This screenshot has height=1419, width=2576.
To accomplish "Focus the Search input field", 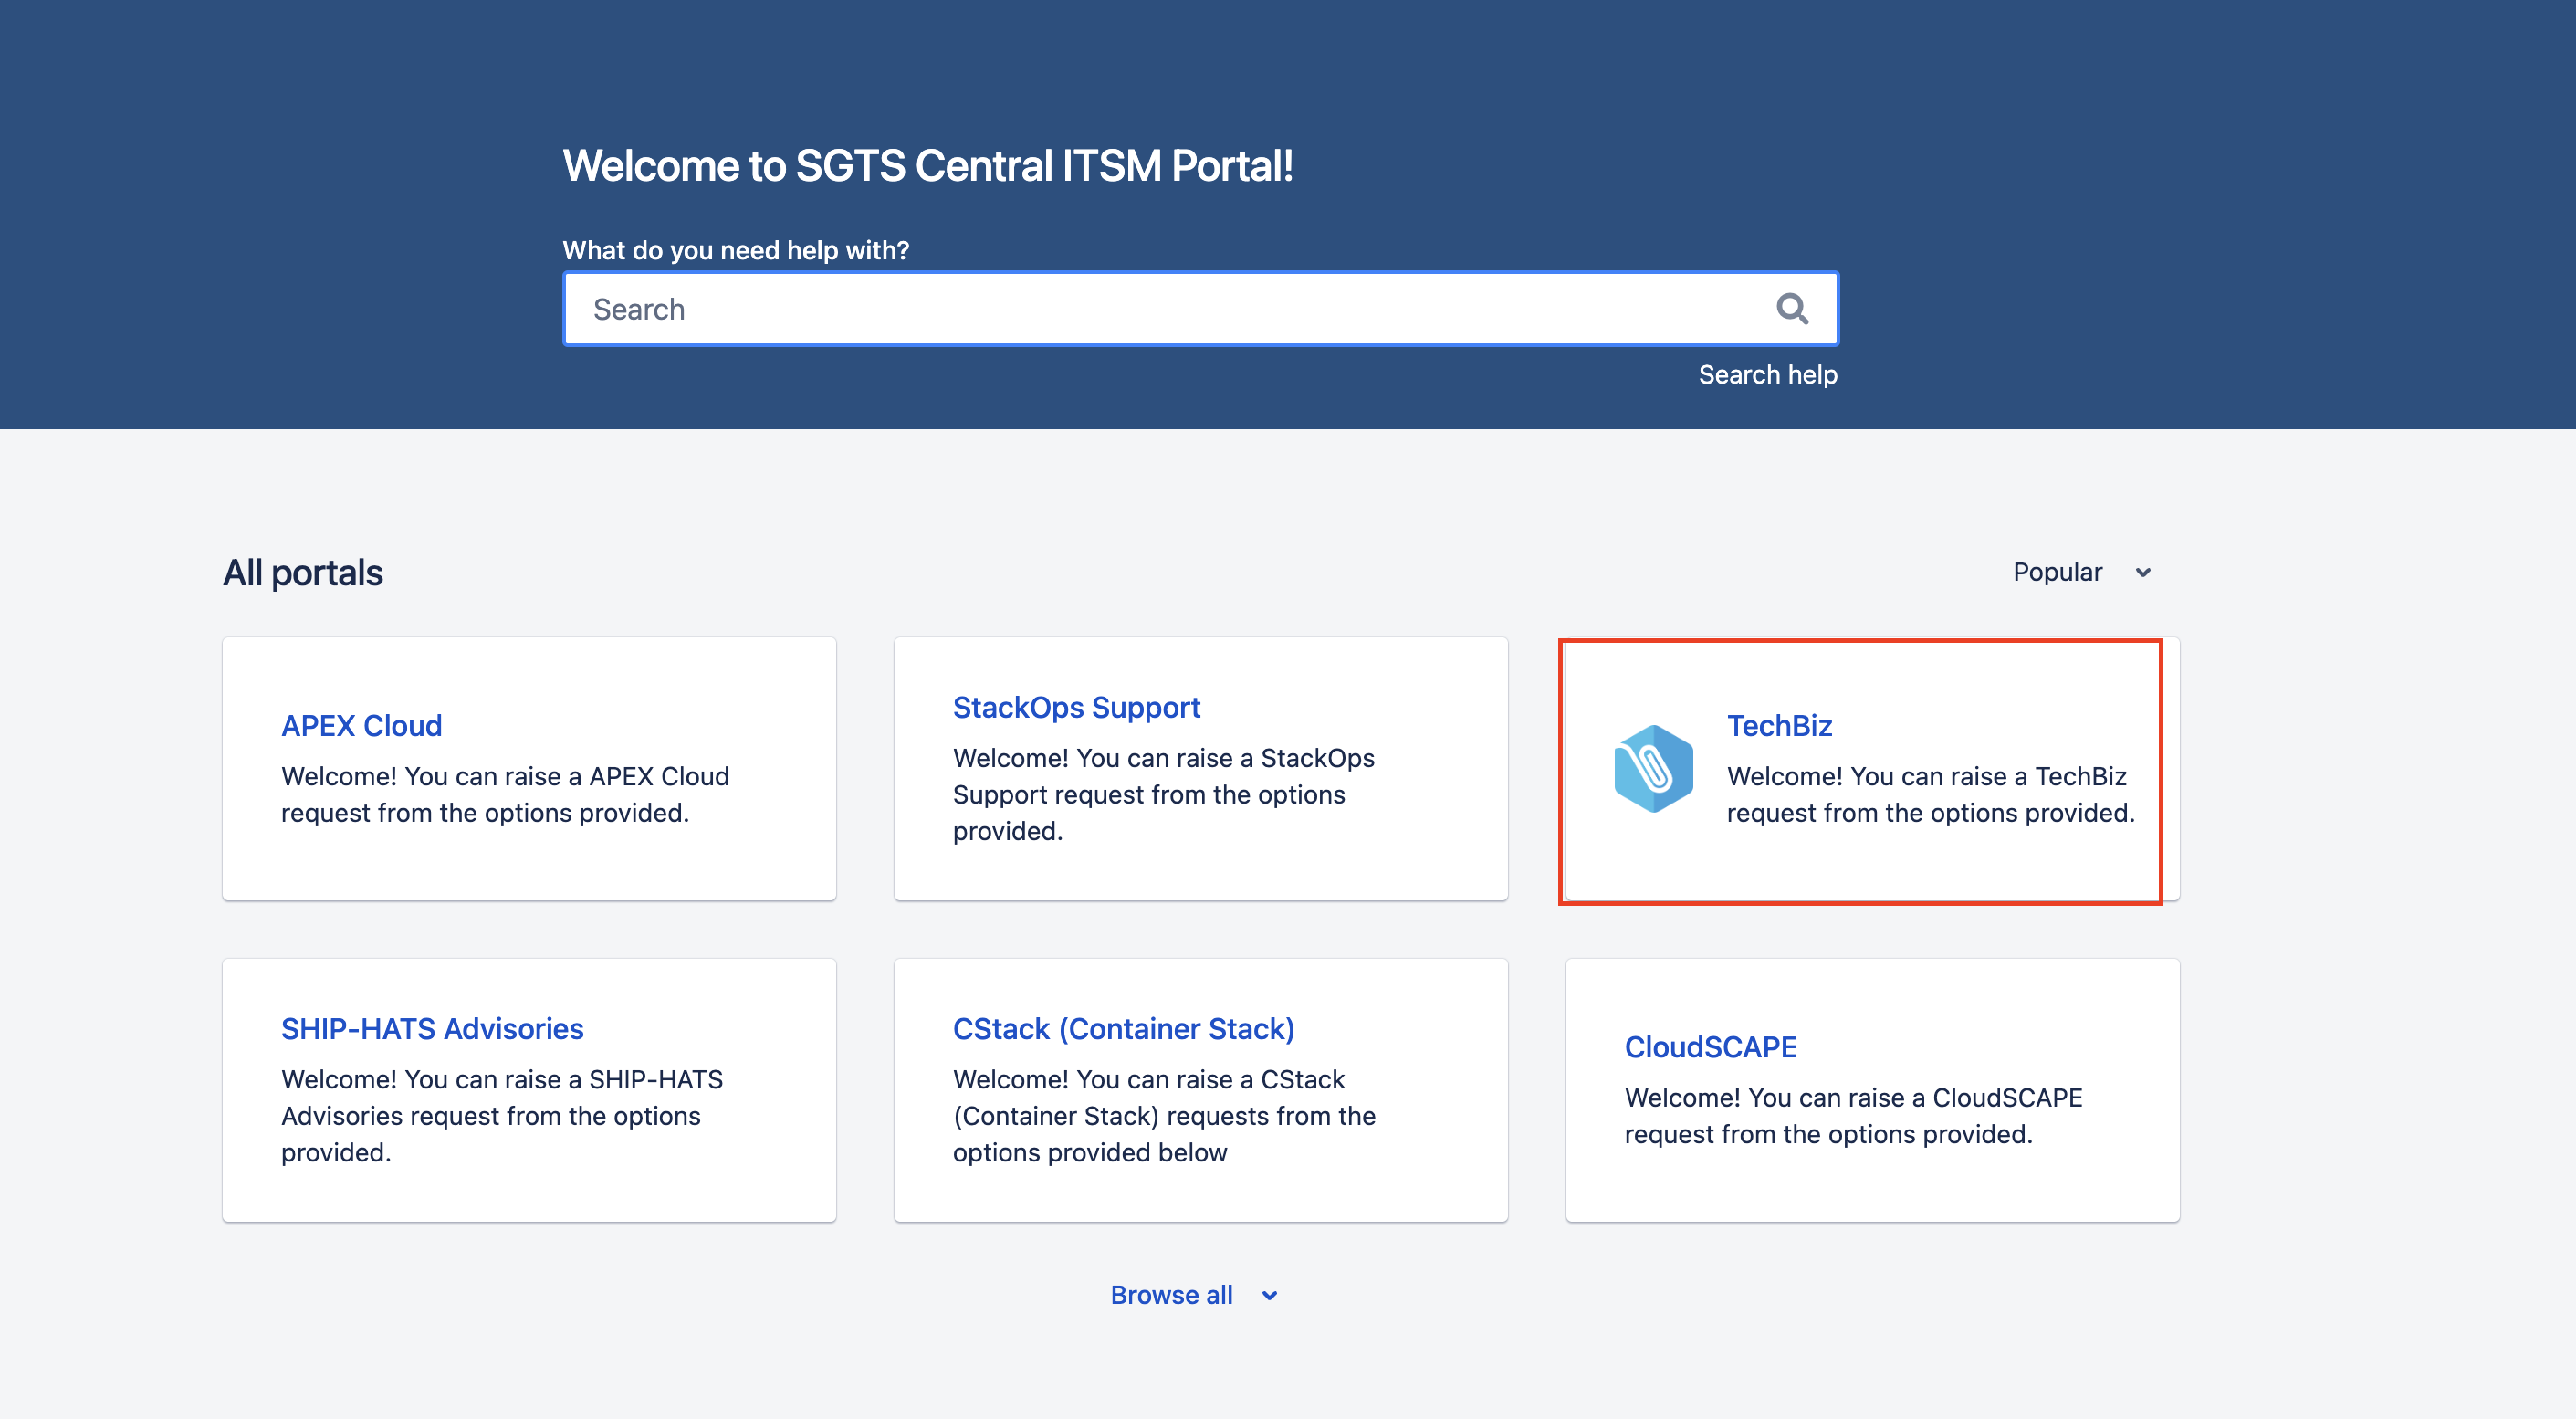I will coord(1160,309).
